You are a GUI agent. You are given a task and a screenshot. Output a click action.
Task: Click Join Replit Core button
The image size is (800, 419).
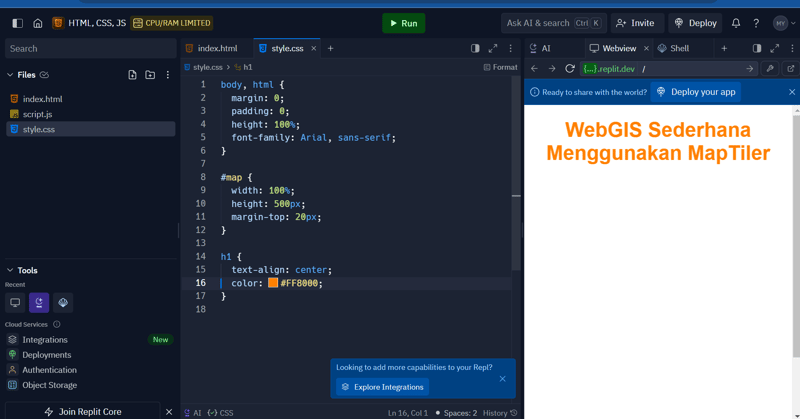(x=83, y=411)
